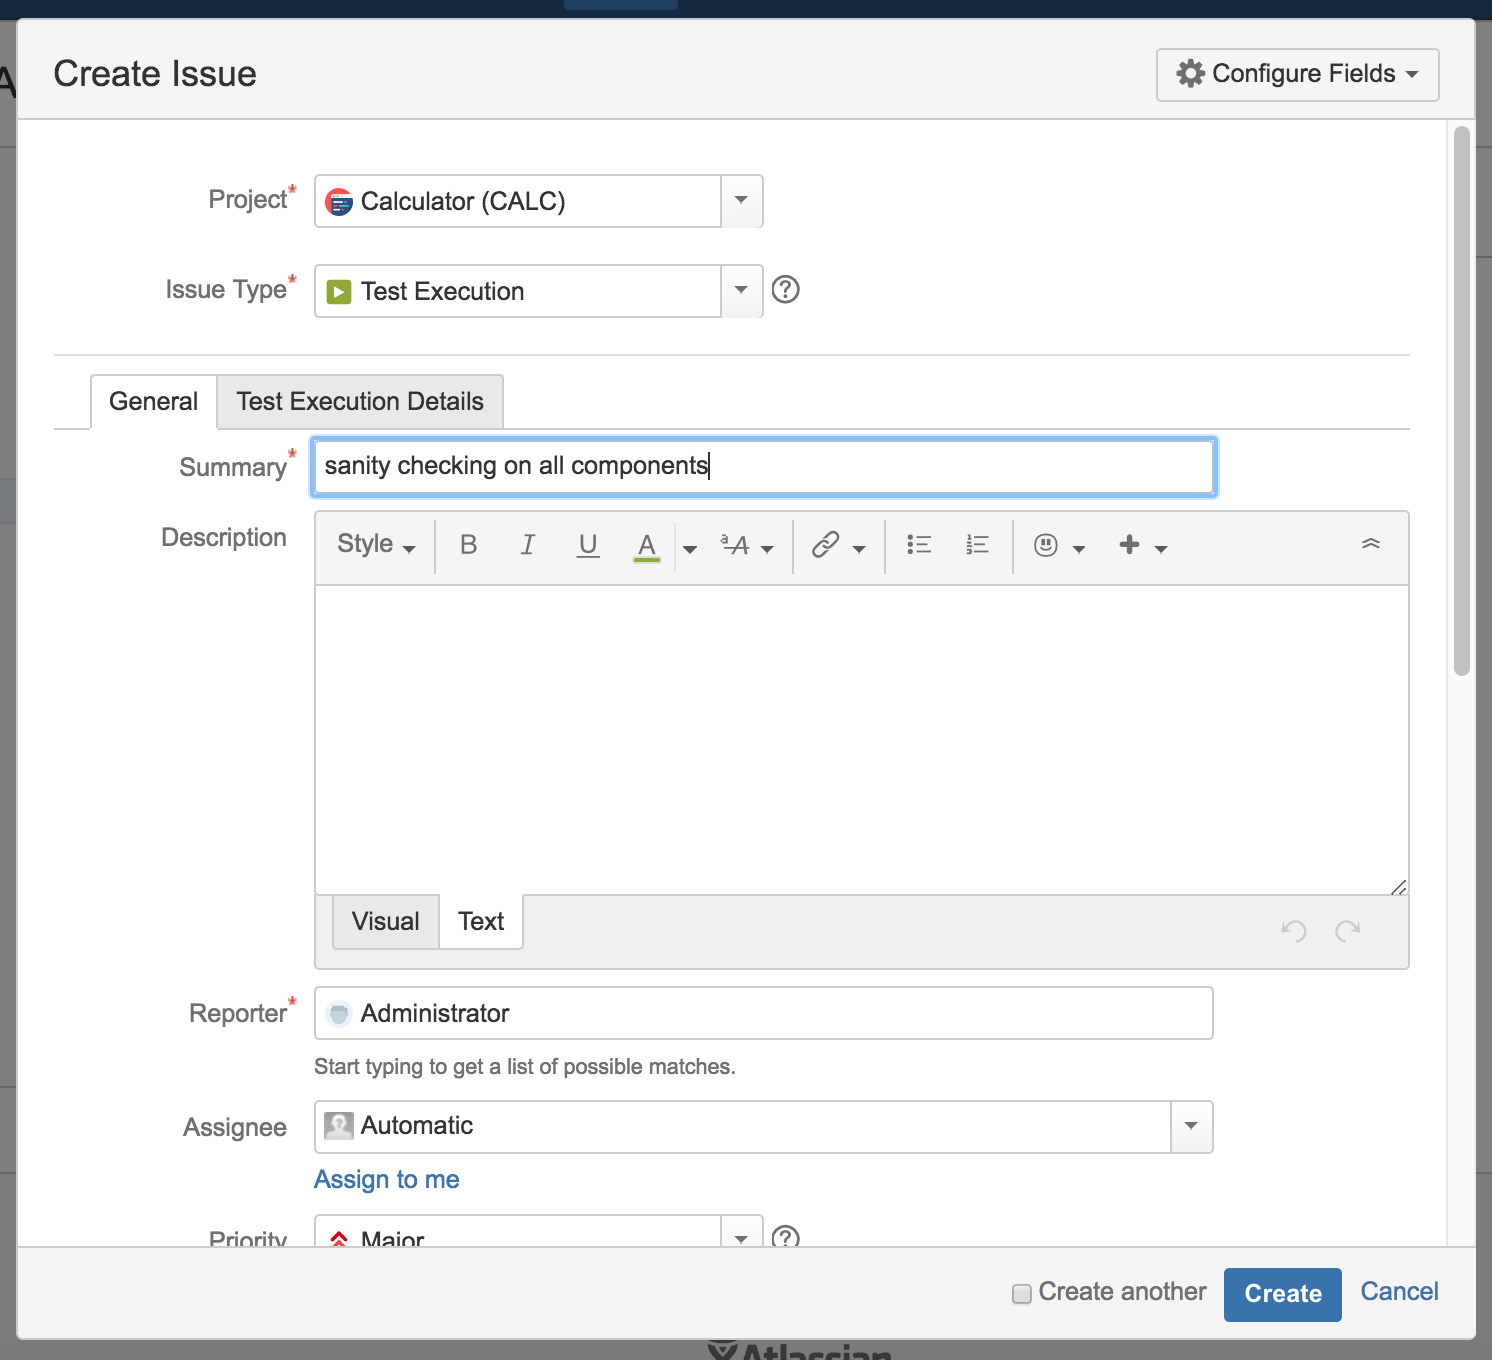Toggle Underline formatting in editor
The image size is (1492, 1360).
click(x=588, y=545)
